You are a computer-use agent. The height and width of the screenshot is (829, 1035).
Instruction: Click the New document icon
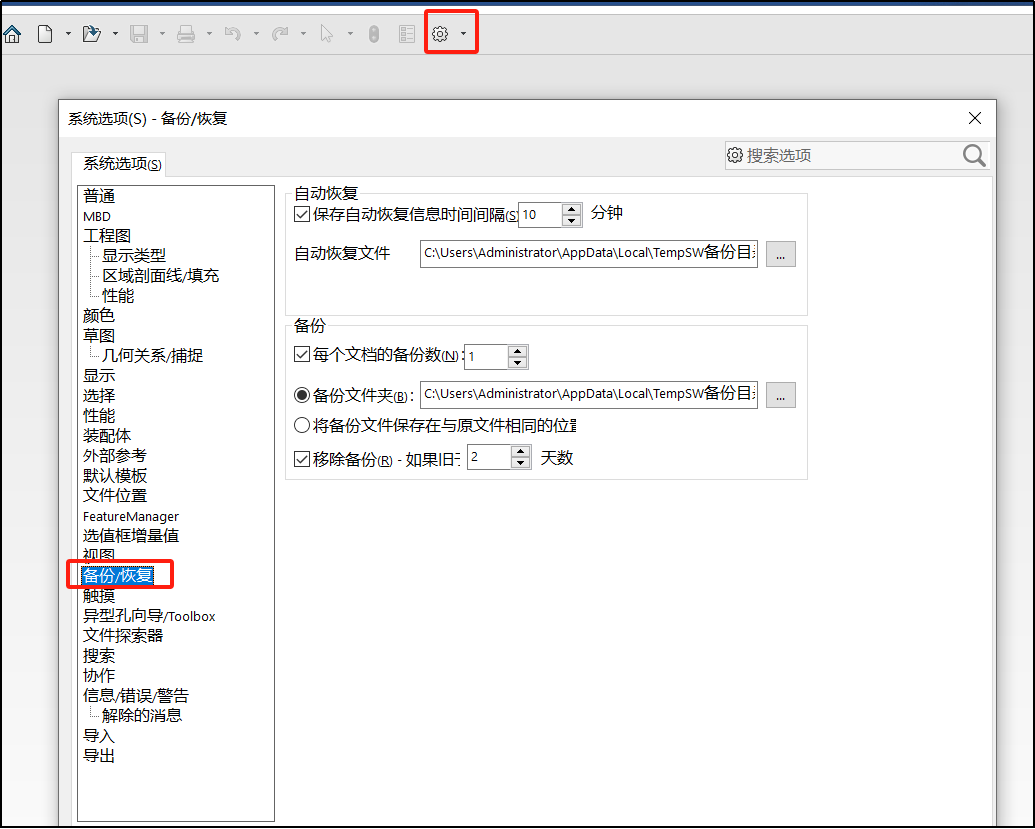[x=44, y=34]
